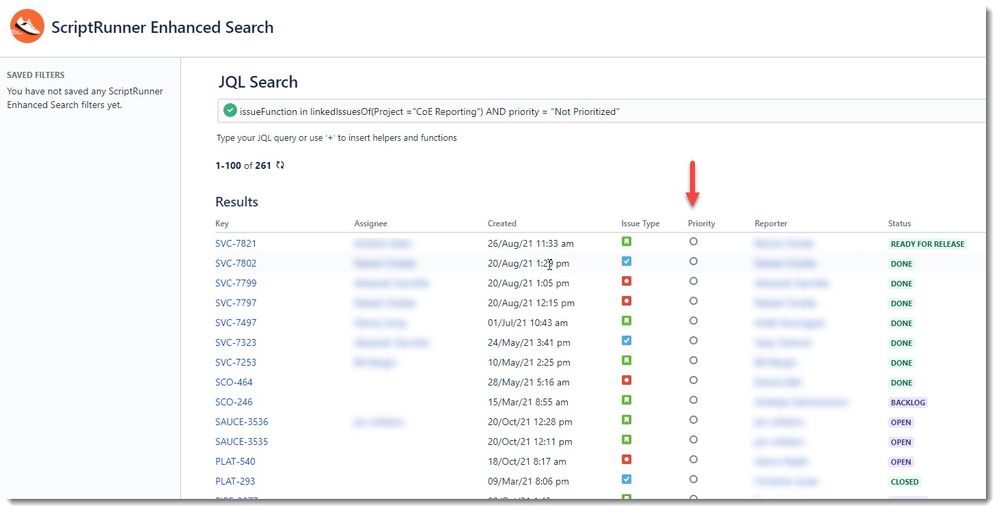This screenshot has width=999, height=512.
Task: Click the bug icon in PLAT-540 row
Action: (x=626, y=459)
